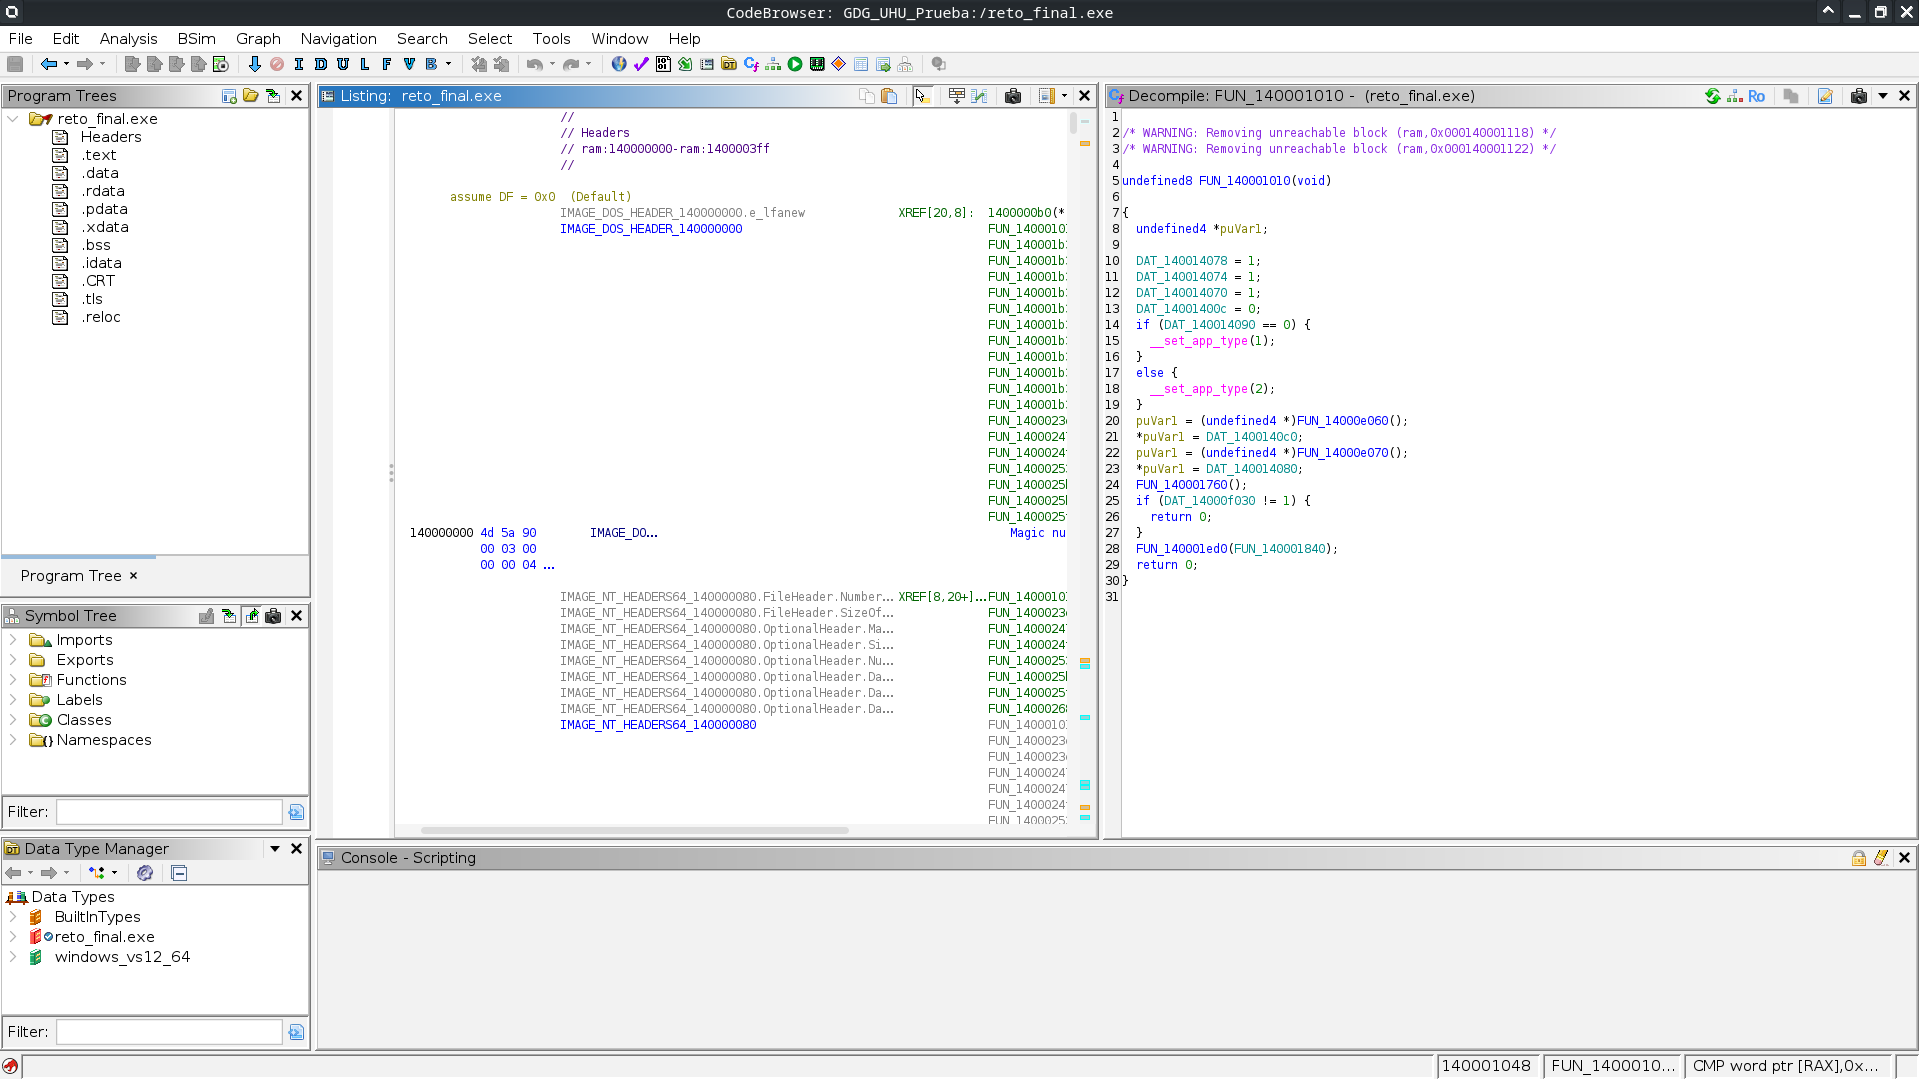Select the Program Tree tab

point(79,576)
